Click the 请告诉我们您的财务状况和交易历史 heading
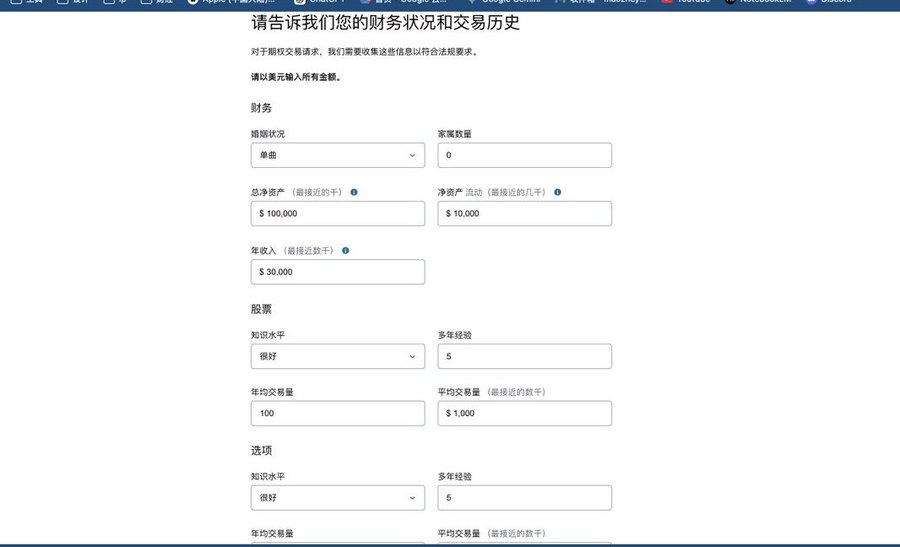Screen dimensions: 900x547 coord(385,22)
